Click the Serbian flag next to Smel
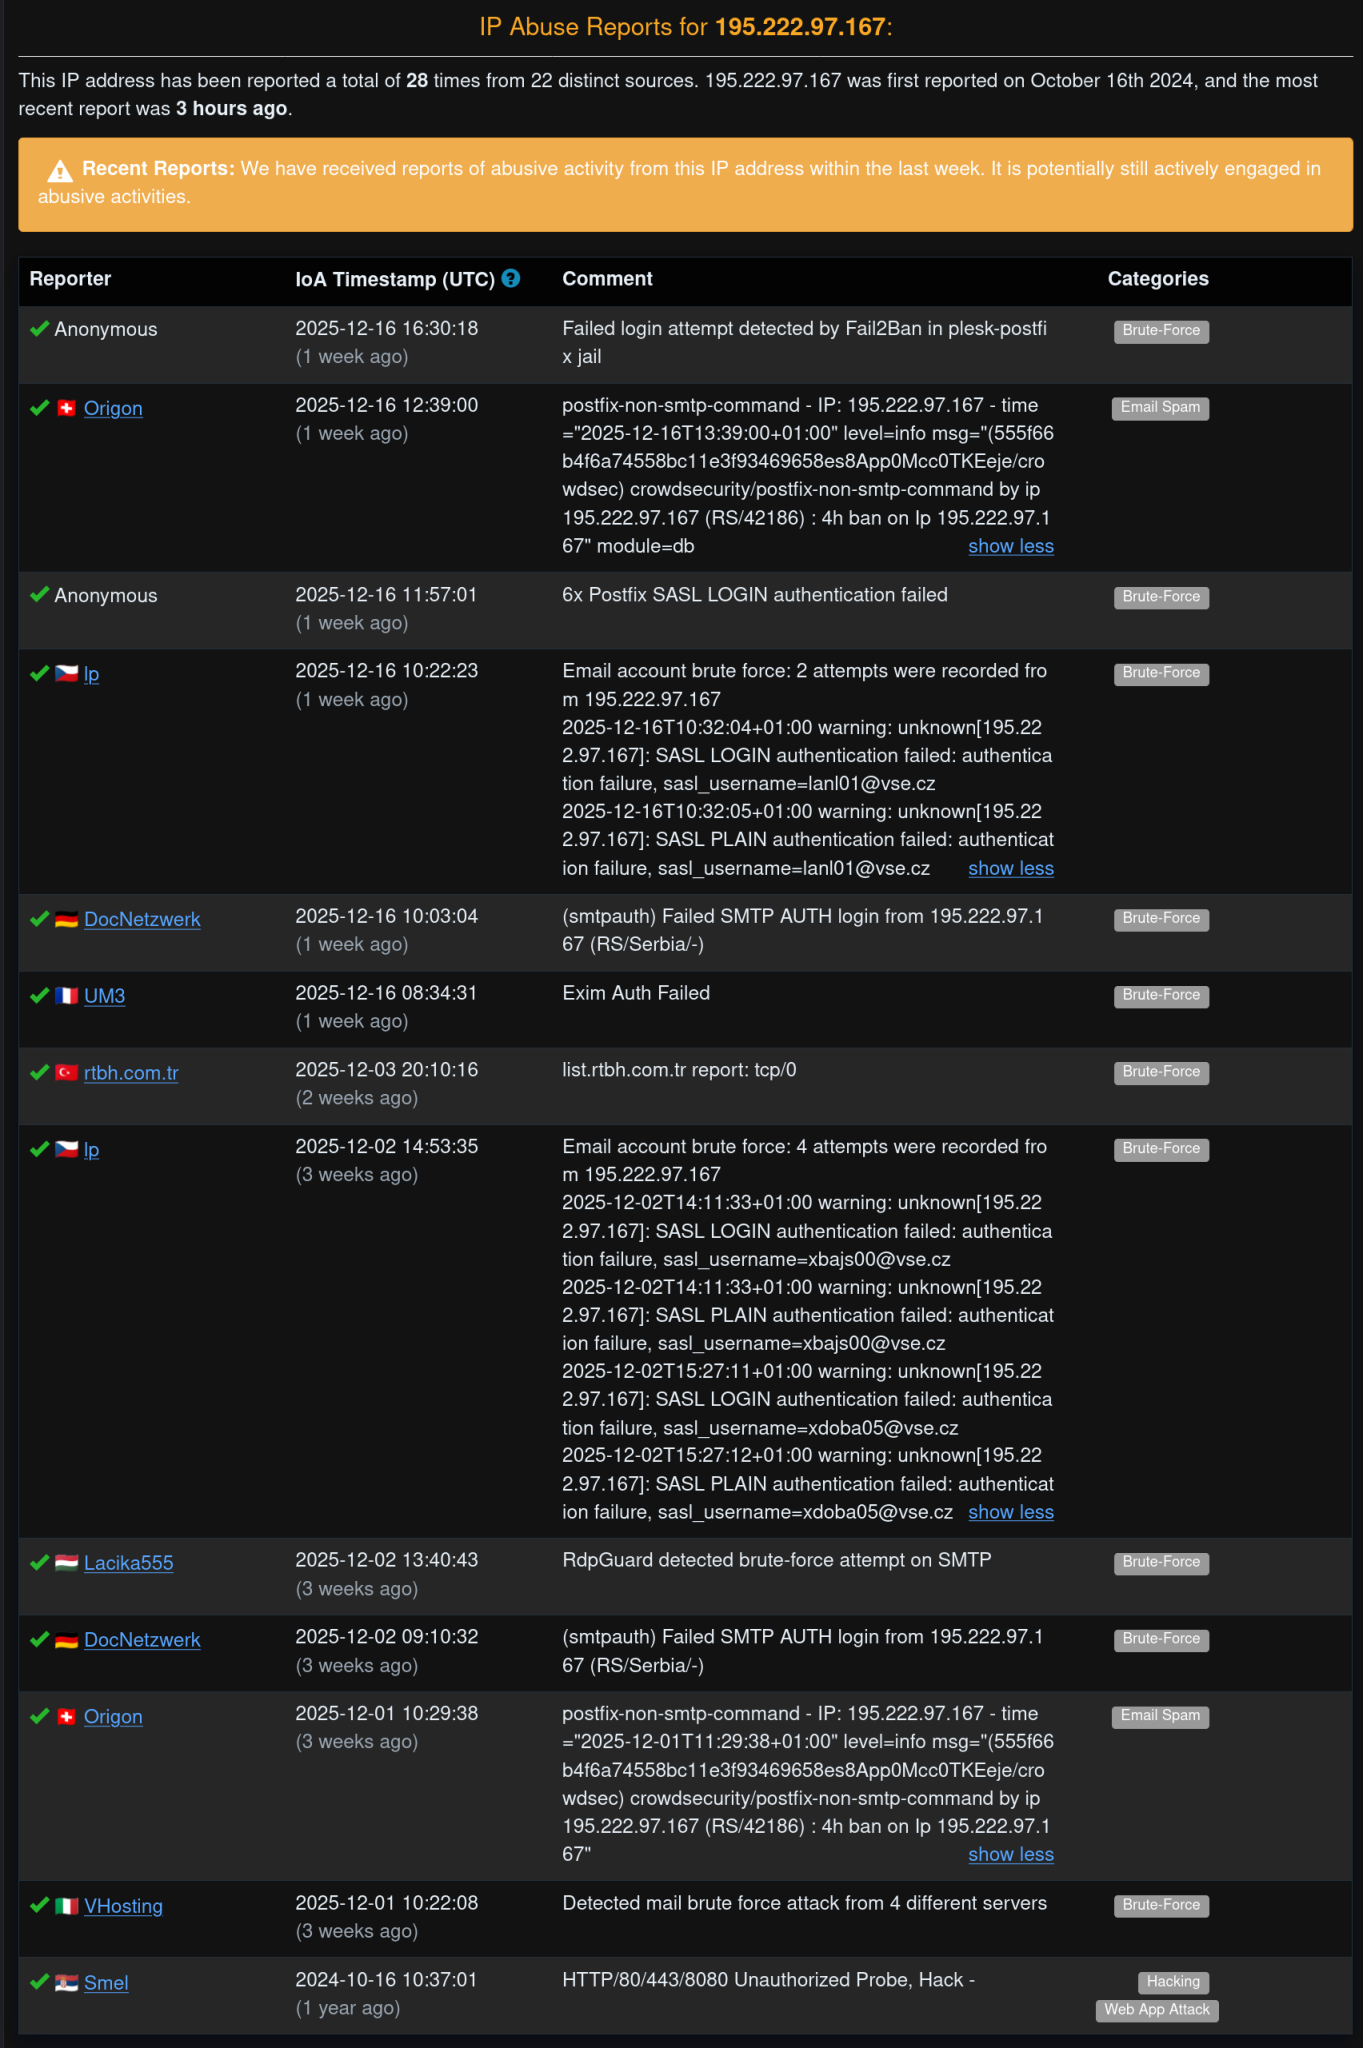This screenshot has width=1363, height=2048. tap(67, 1983)
